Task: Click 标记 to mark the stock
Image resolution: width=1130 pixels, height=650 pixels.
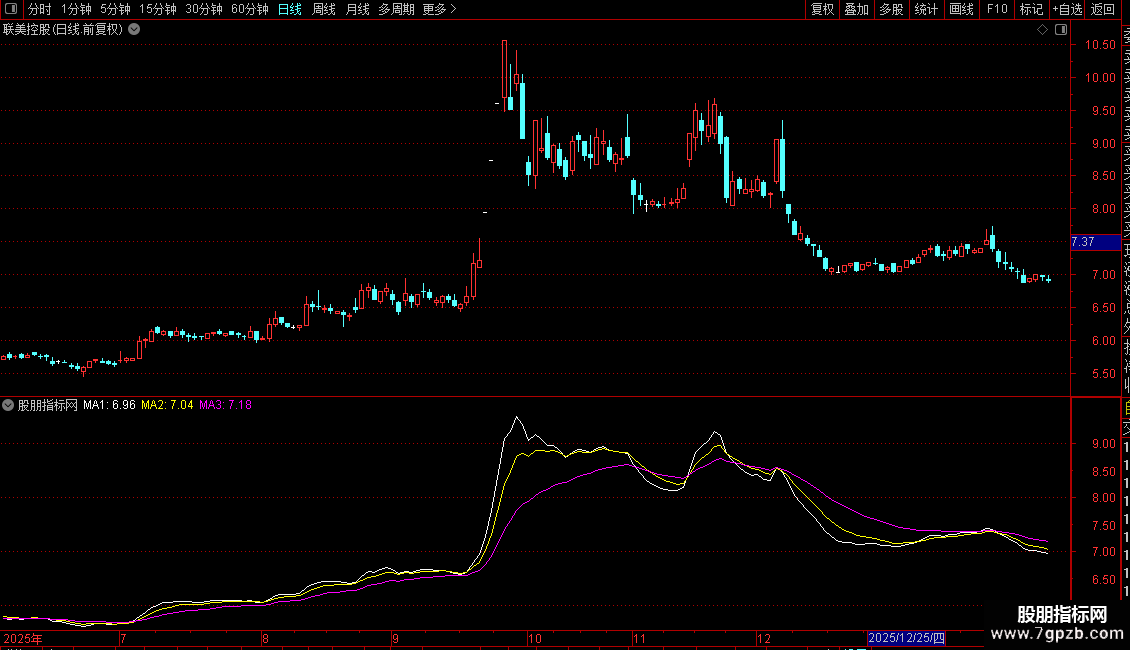Action: [x=1030, y=10]
